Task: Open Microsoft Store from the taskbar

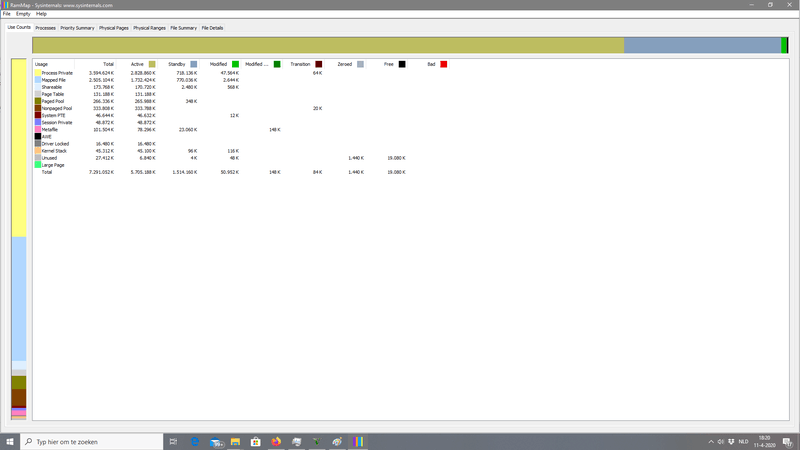Action: tap(256, 442)
